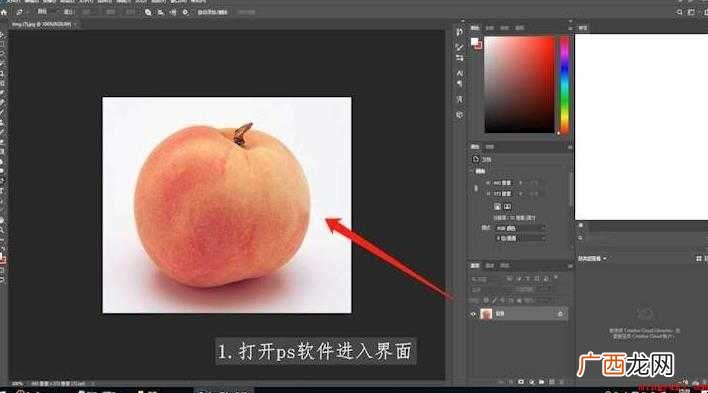Viewport: 708px width, 393px height.
Task: Open the Brushes collapsed panel icon
Action: 459,47
